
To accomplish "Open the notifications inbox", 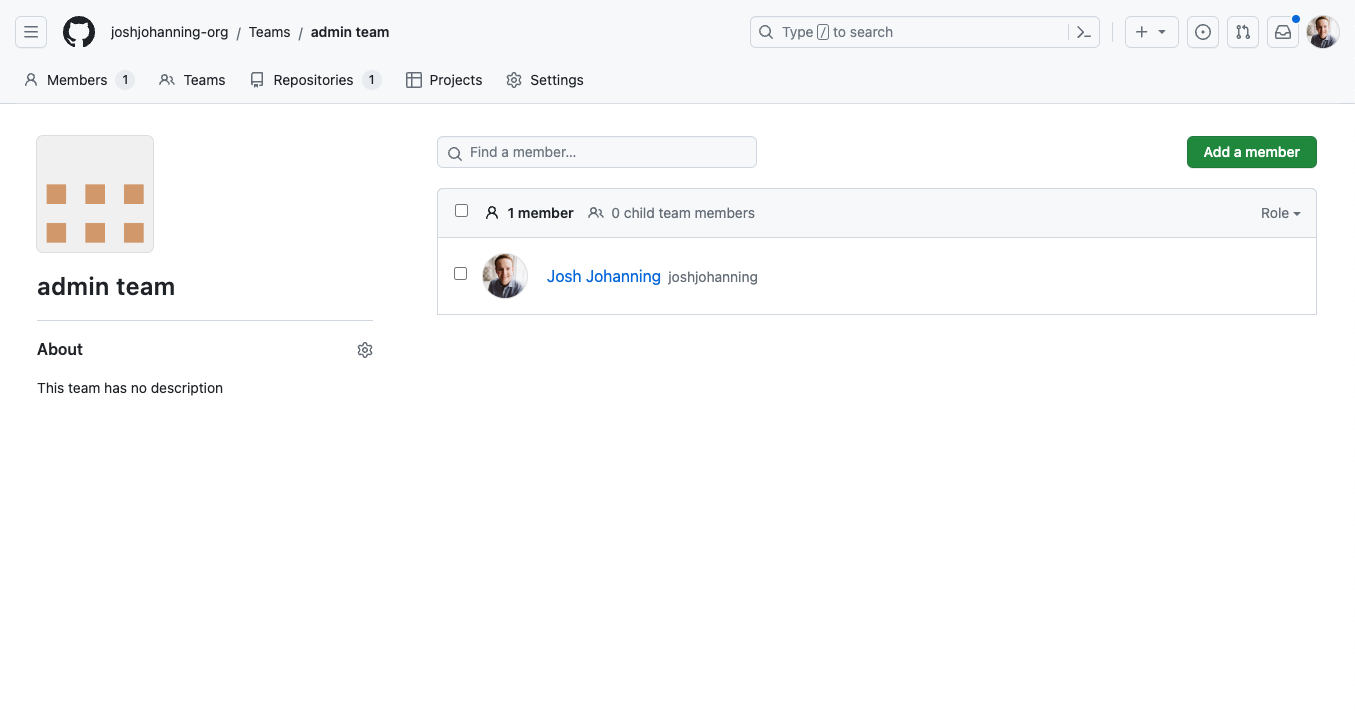I will tap(1283, 32).
